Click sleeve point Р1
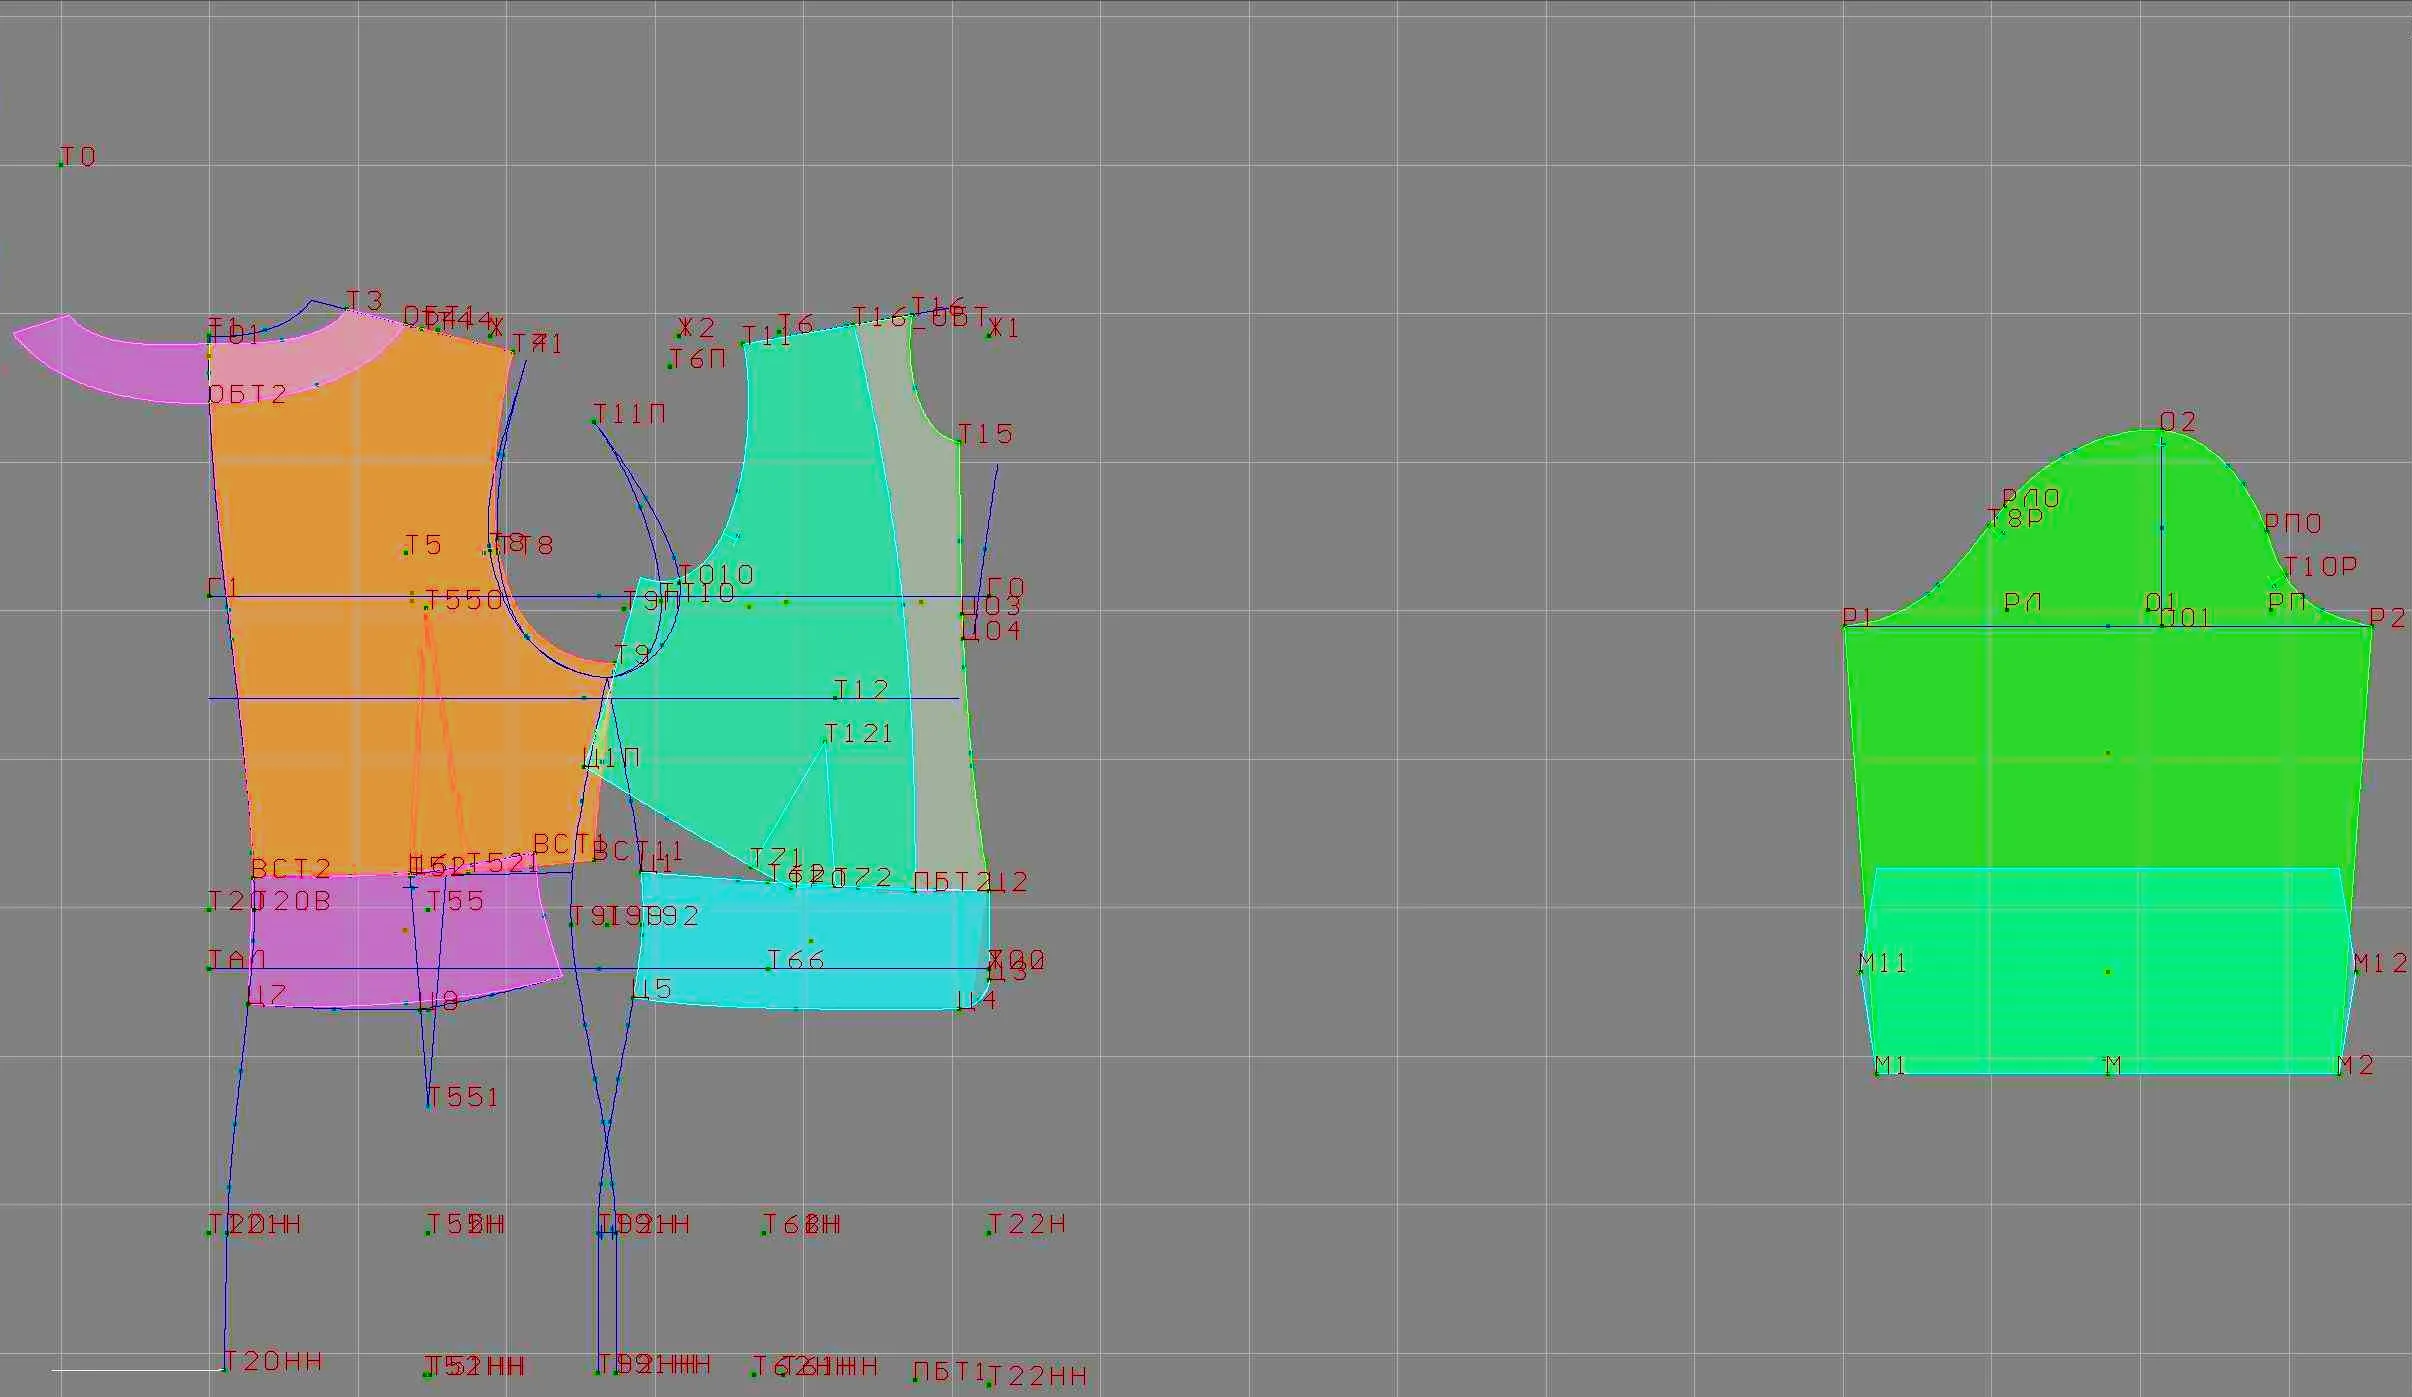Image resolution: width=2412 pixels, height=1397 pixels. [x=1858, y=618]
